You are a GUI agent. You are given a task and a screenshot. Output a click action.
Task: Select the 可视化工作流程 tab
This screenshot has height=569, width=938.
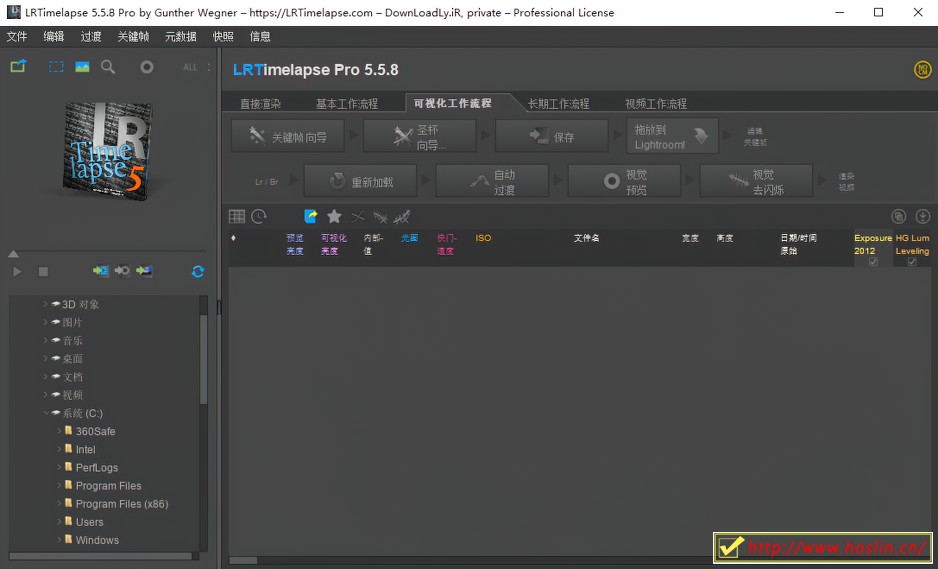coord(453,103)
